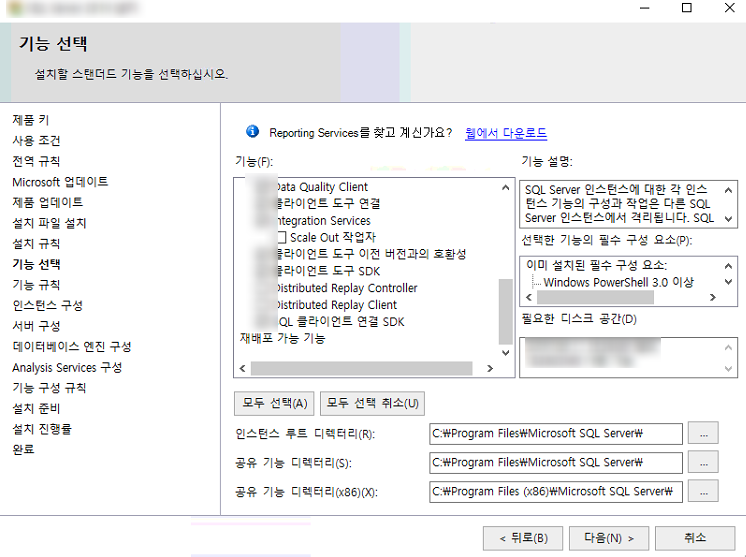Select Data Quality Client in feature list
The image size is (746, 557).
coord(322,187)
